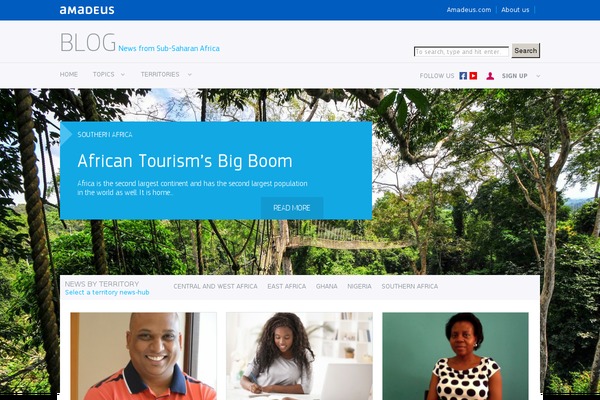The image size is (600, 400).
Task: Open the Sign Up dropdown chevron
Action: click(538, 76)
